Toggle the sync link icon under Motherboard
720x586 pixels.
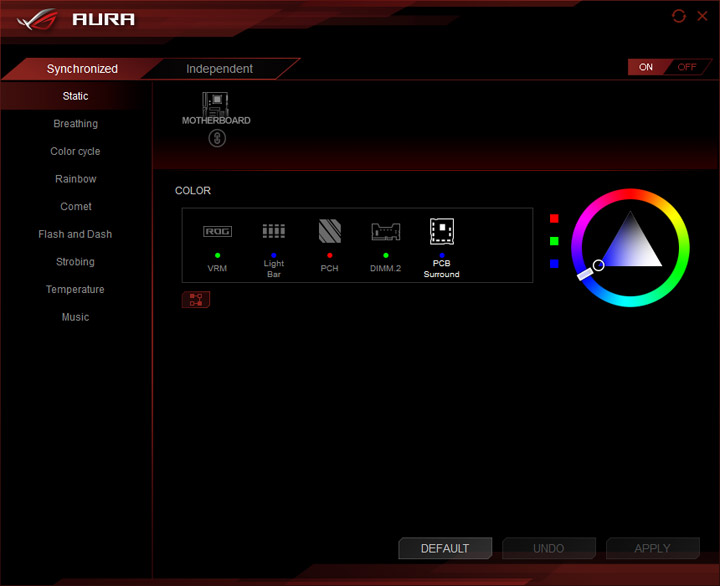[x=217, y=138]
